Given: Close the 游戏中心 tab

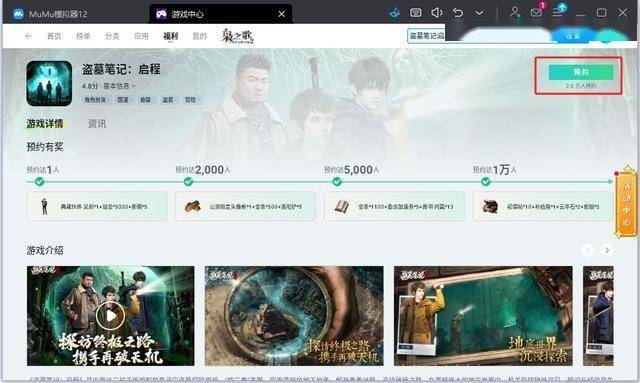Looking at the screenshot, I should tap(282, 14).
